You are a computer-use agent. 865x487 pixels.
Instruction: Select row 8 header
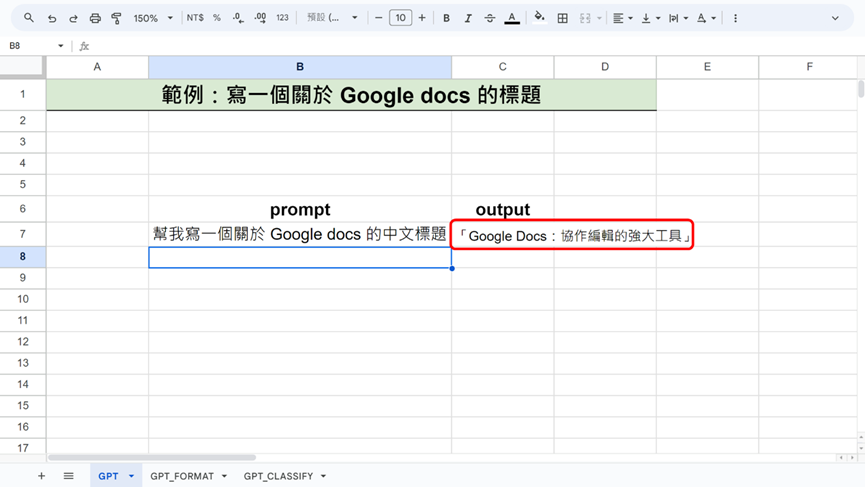tap(23, 256)
